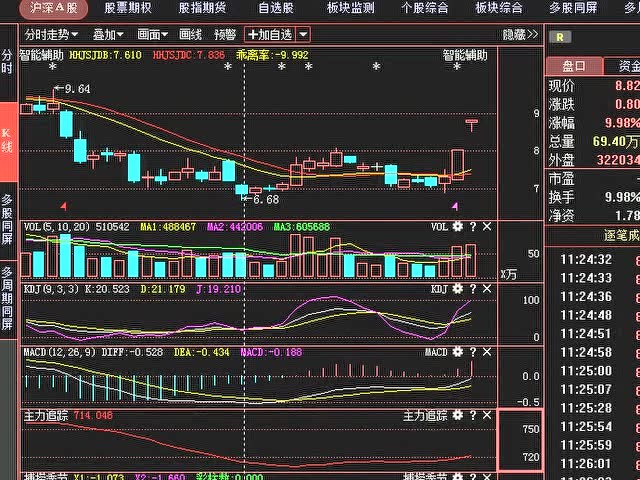This screenshot has width=640, height=480.
Task: Click the 预警 toolbar button
Action: coord(225,35)
